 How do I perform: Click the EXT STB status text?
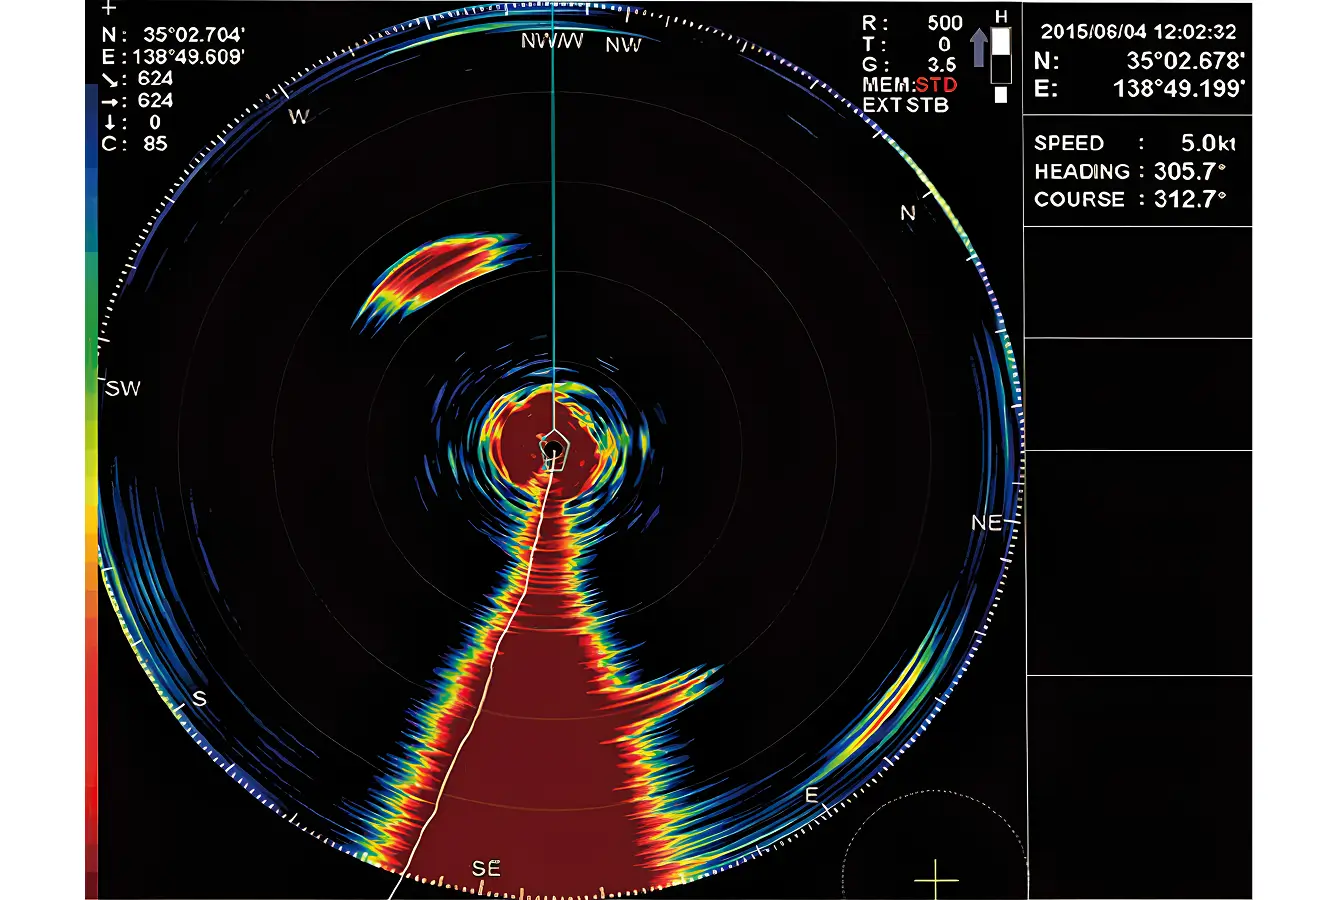point(906,105)
